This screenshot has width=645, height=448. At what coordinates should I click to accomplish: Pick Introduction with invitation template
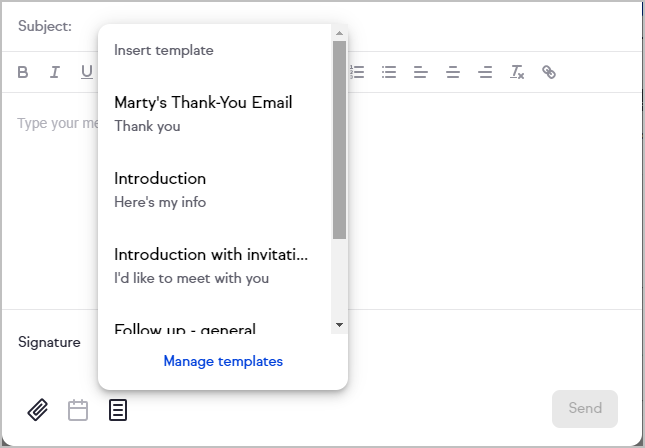[x=215, y=266]
